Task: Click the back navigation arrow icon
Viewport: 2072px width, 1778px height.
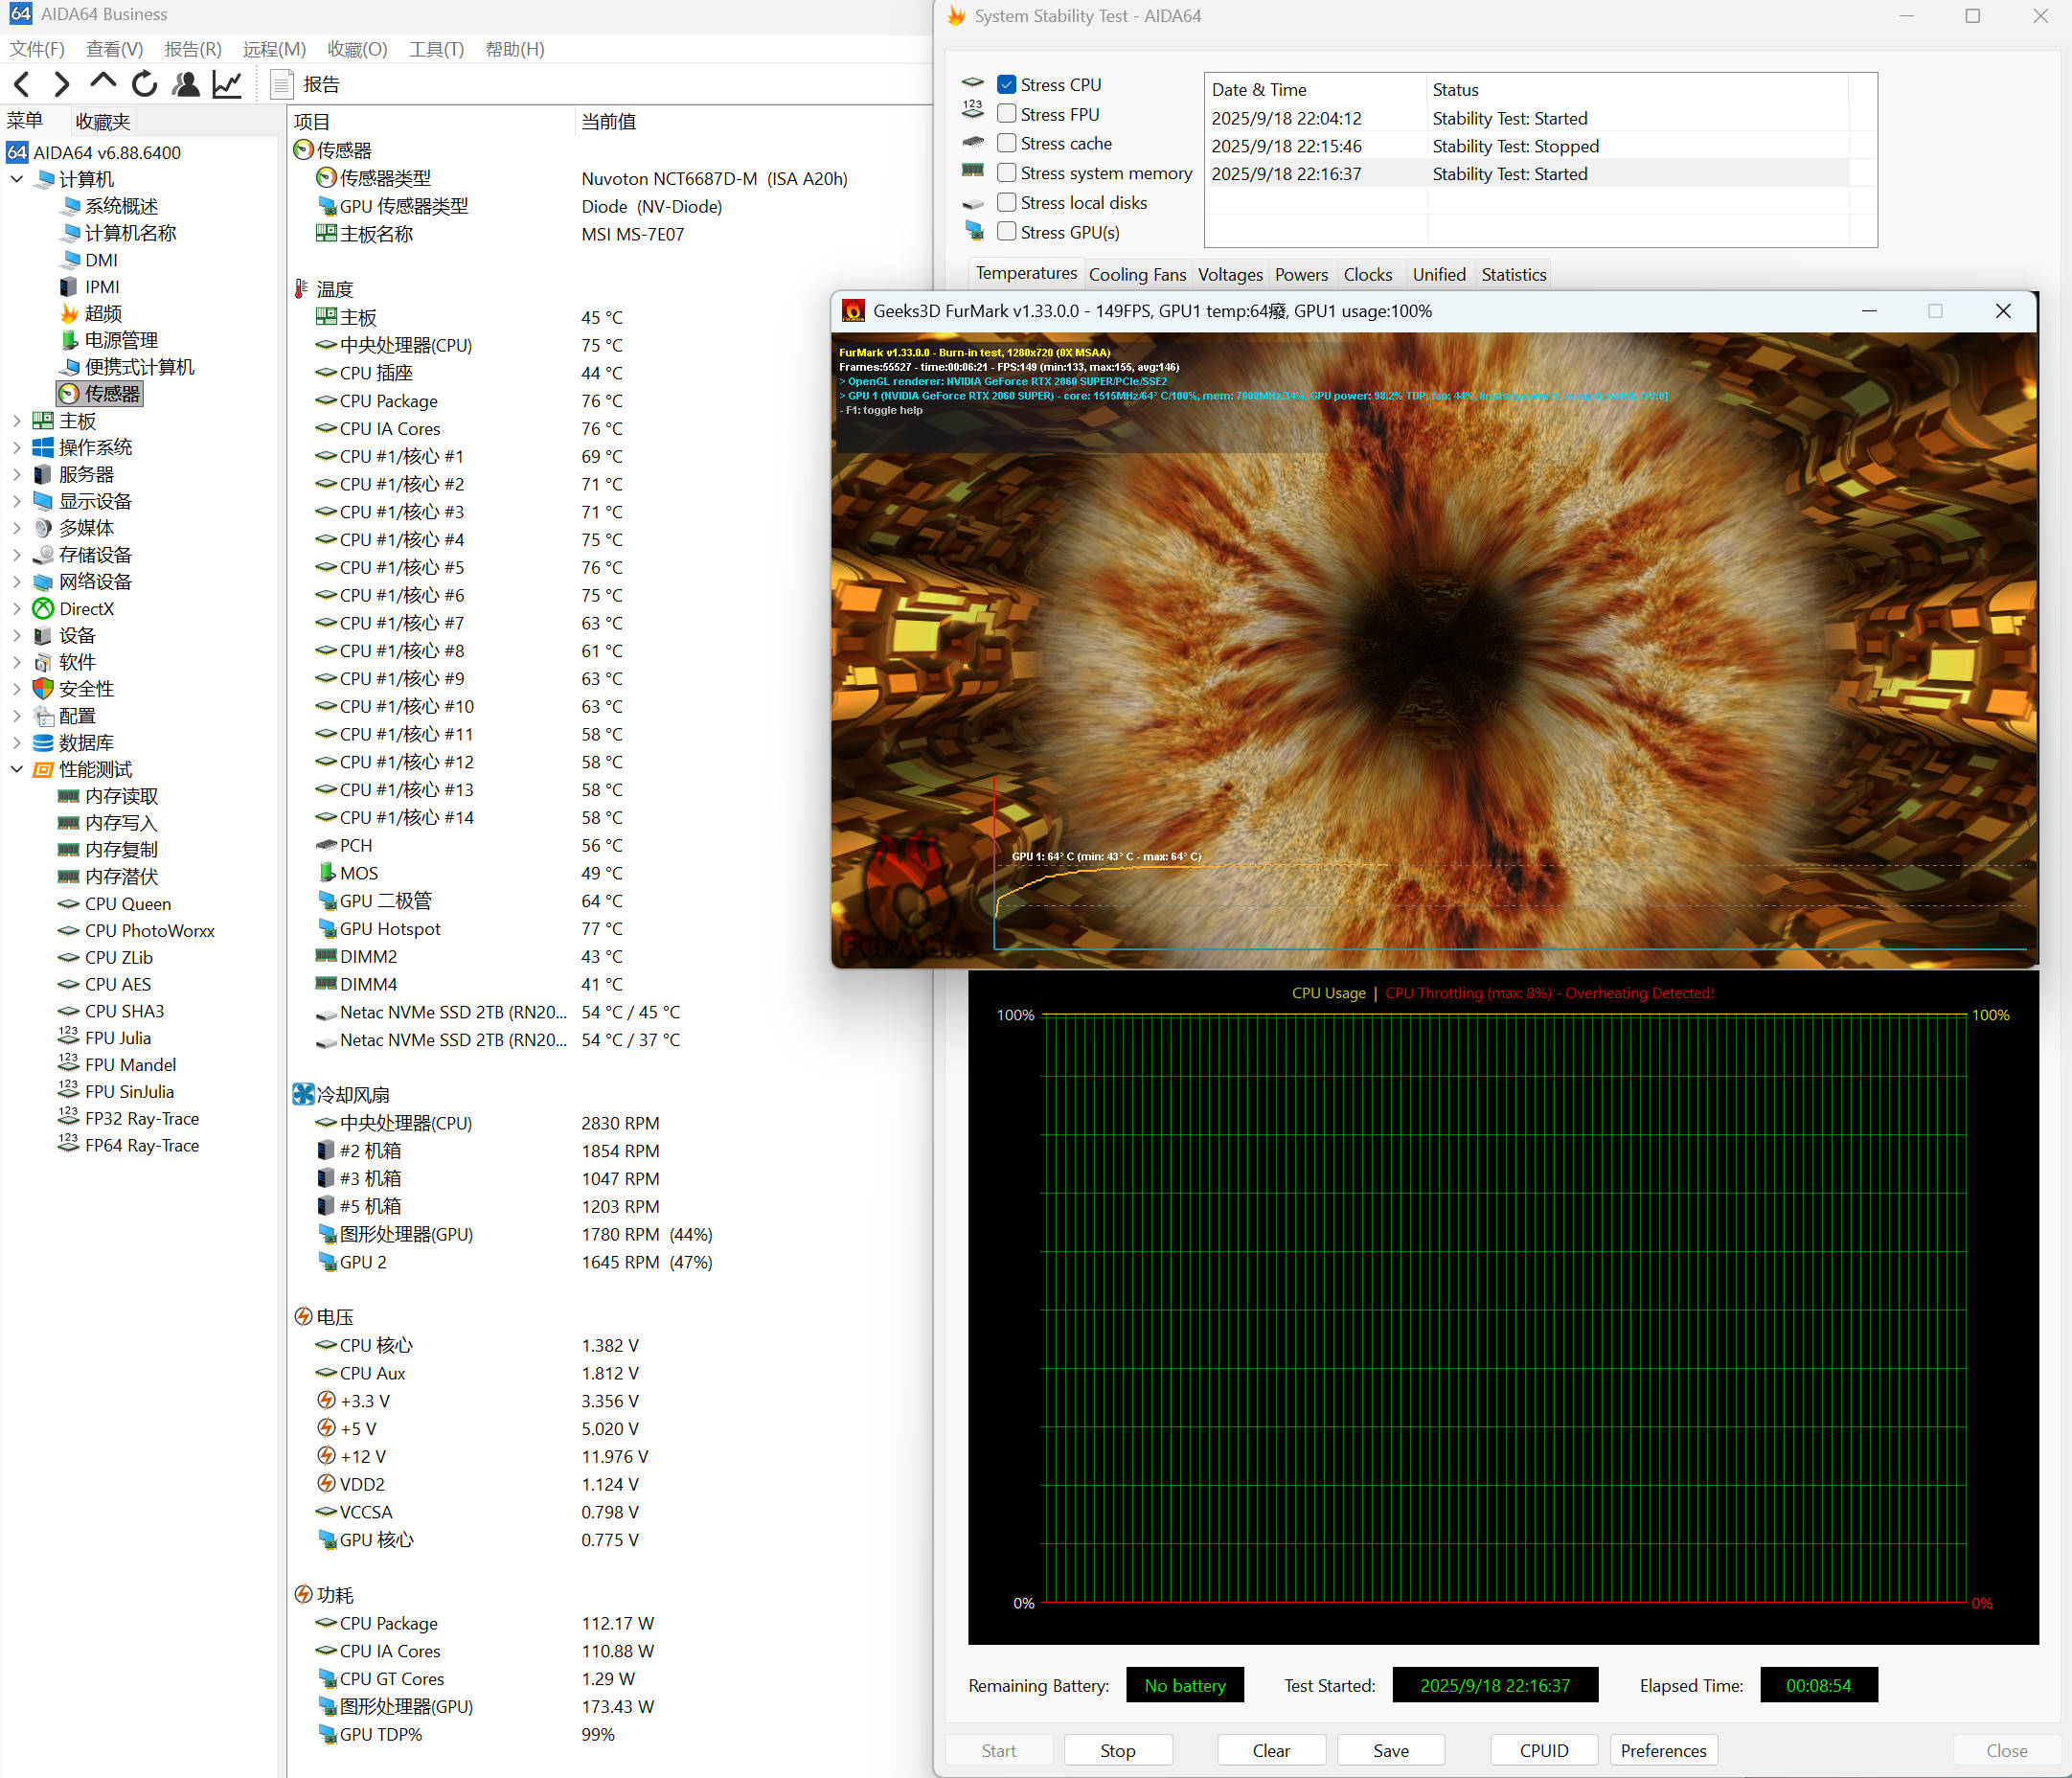Action: click(x=22, y=84)
